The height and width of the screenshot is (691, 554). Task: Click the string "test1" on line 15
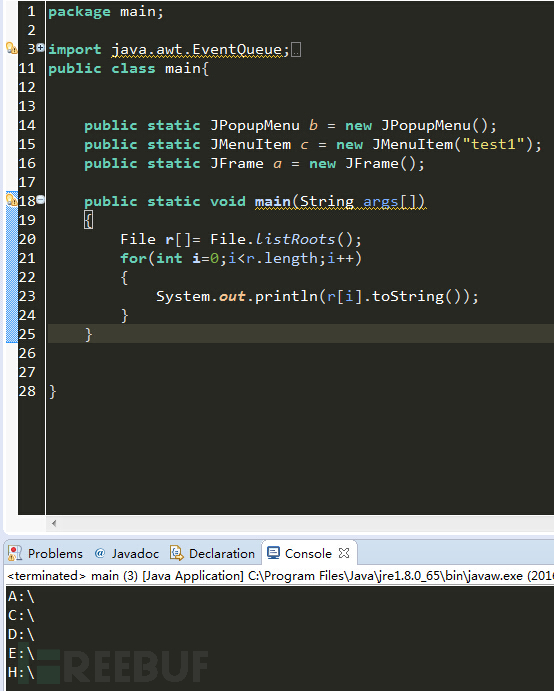click(x=493, y=145)
